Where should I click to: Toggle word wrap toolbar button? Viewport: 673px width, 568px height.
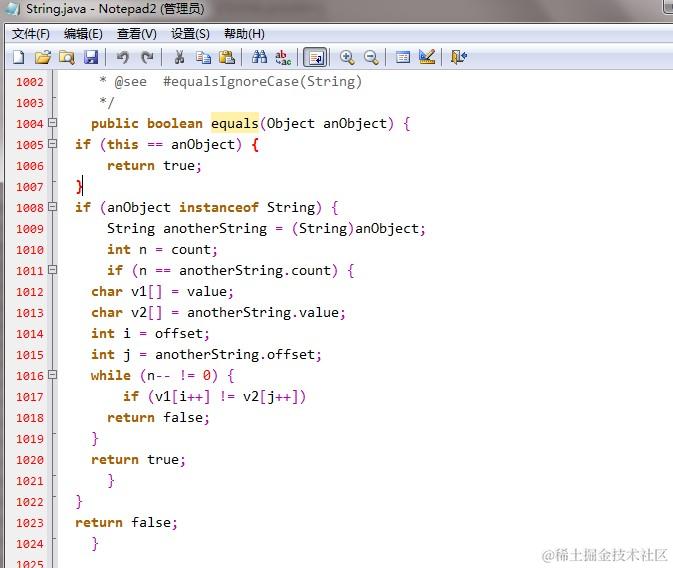[x=315, y=57]
